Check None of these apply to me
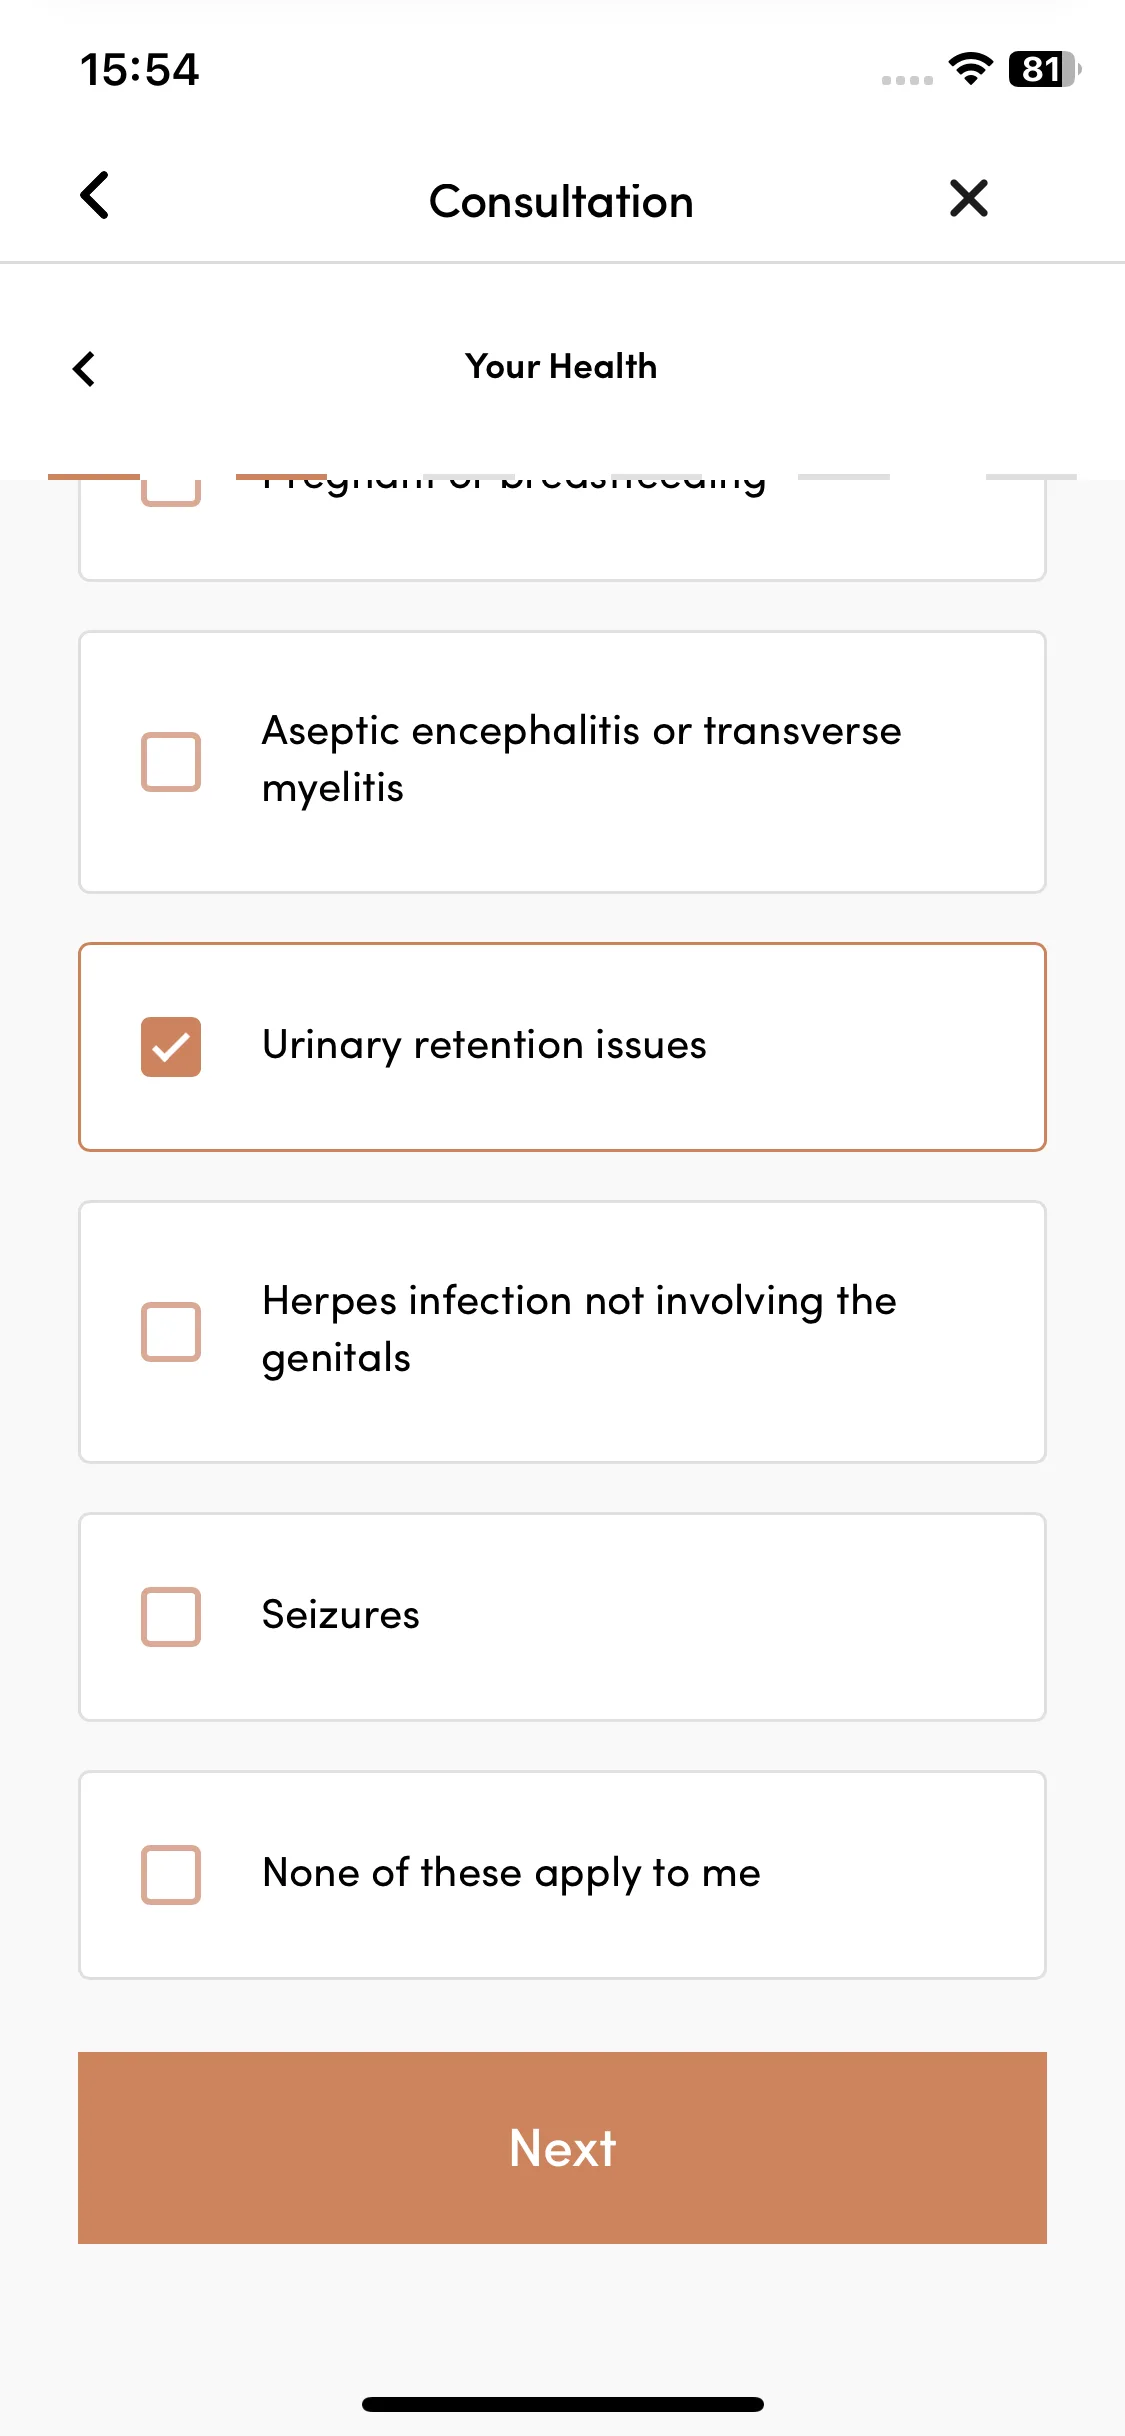 171,1875
